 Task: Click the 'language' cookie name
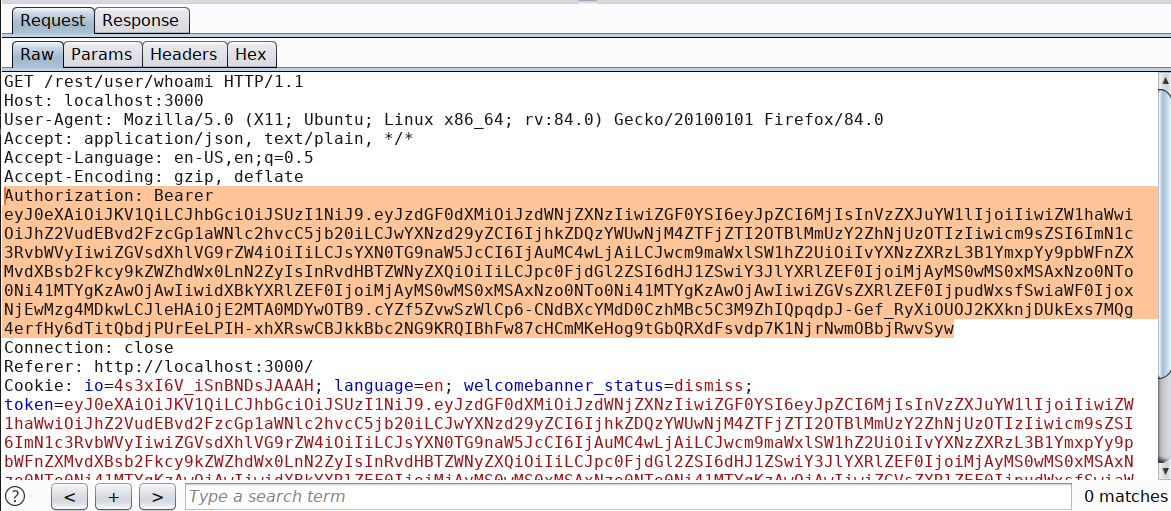click(374, 386)
